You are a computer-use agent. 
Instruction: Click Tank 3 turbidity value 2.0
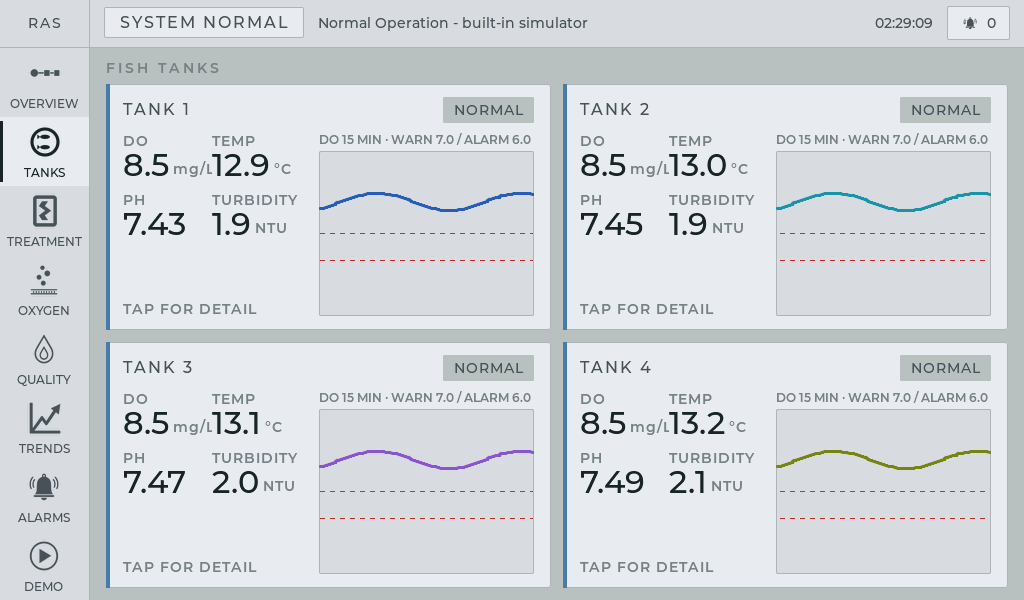[x=235, y=482]
